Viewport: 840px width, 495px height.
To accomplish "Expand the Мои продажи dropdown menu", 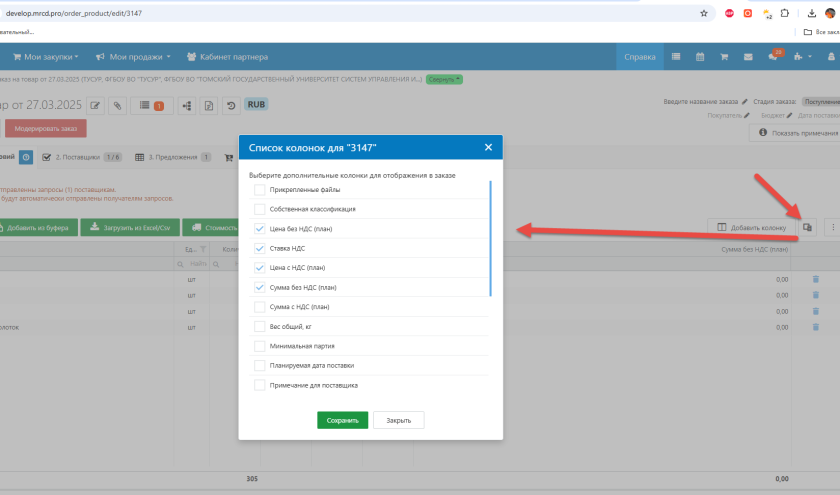I will click(133, 57).
